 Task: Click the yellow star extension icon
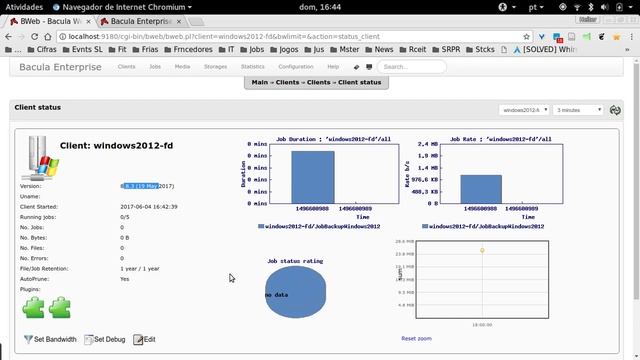[616, 37]
